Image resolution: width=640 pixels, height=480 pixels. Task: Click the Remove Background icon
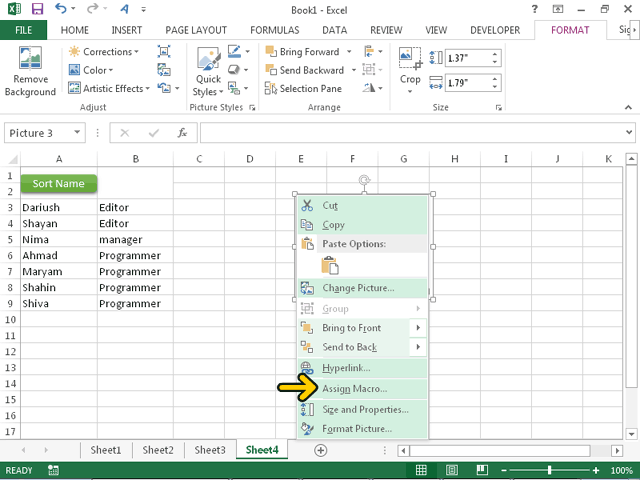pyautogui.click(x=30, y=70)
